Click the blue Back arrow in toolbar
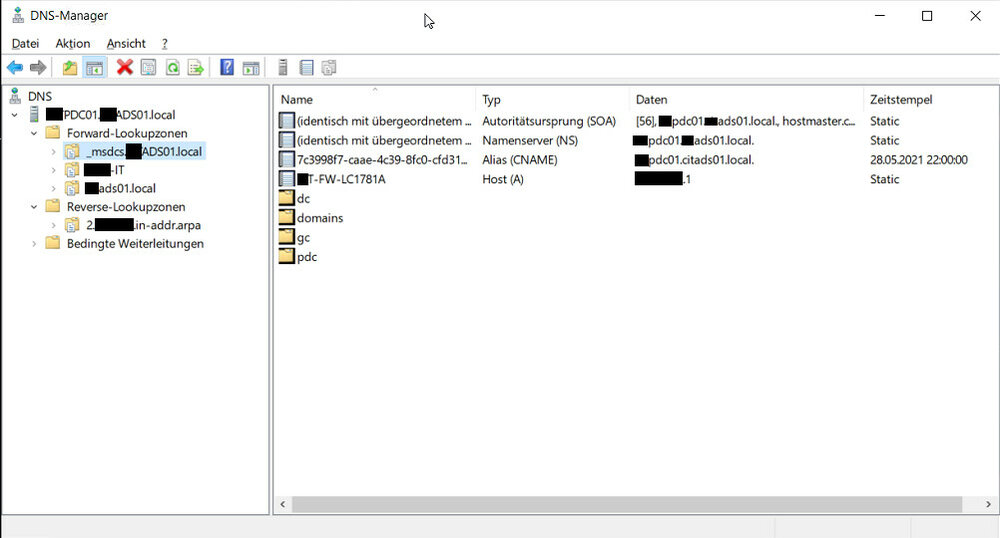Screen dimensions: 1000x538 15,68
